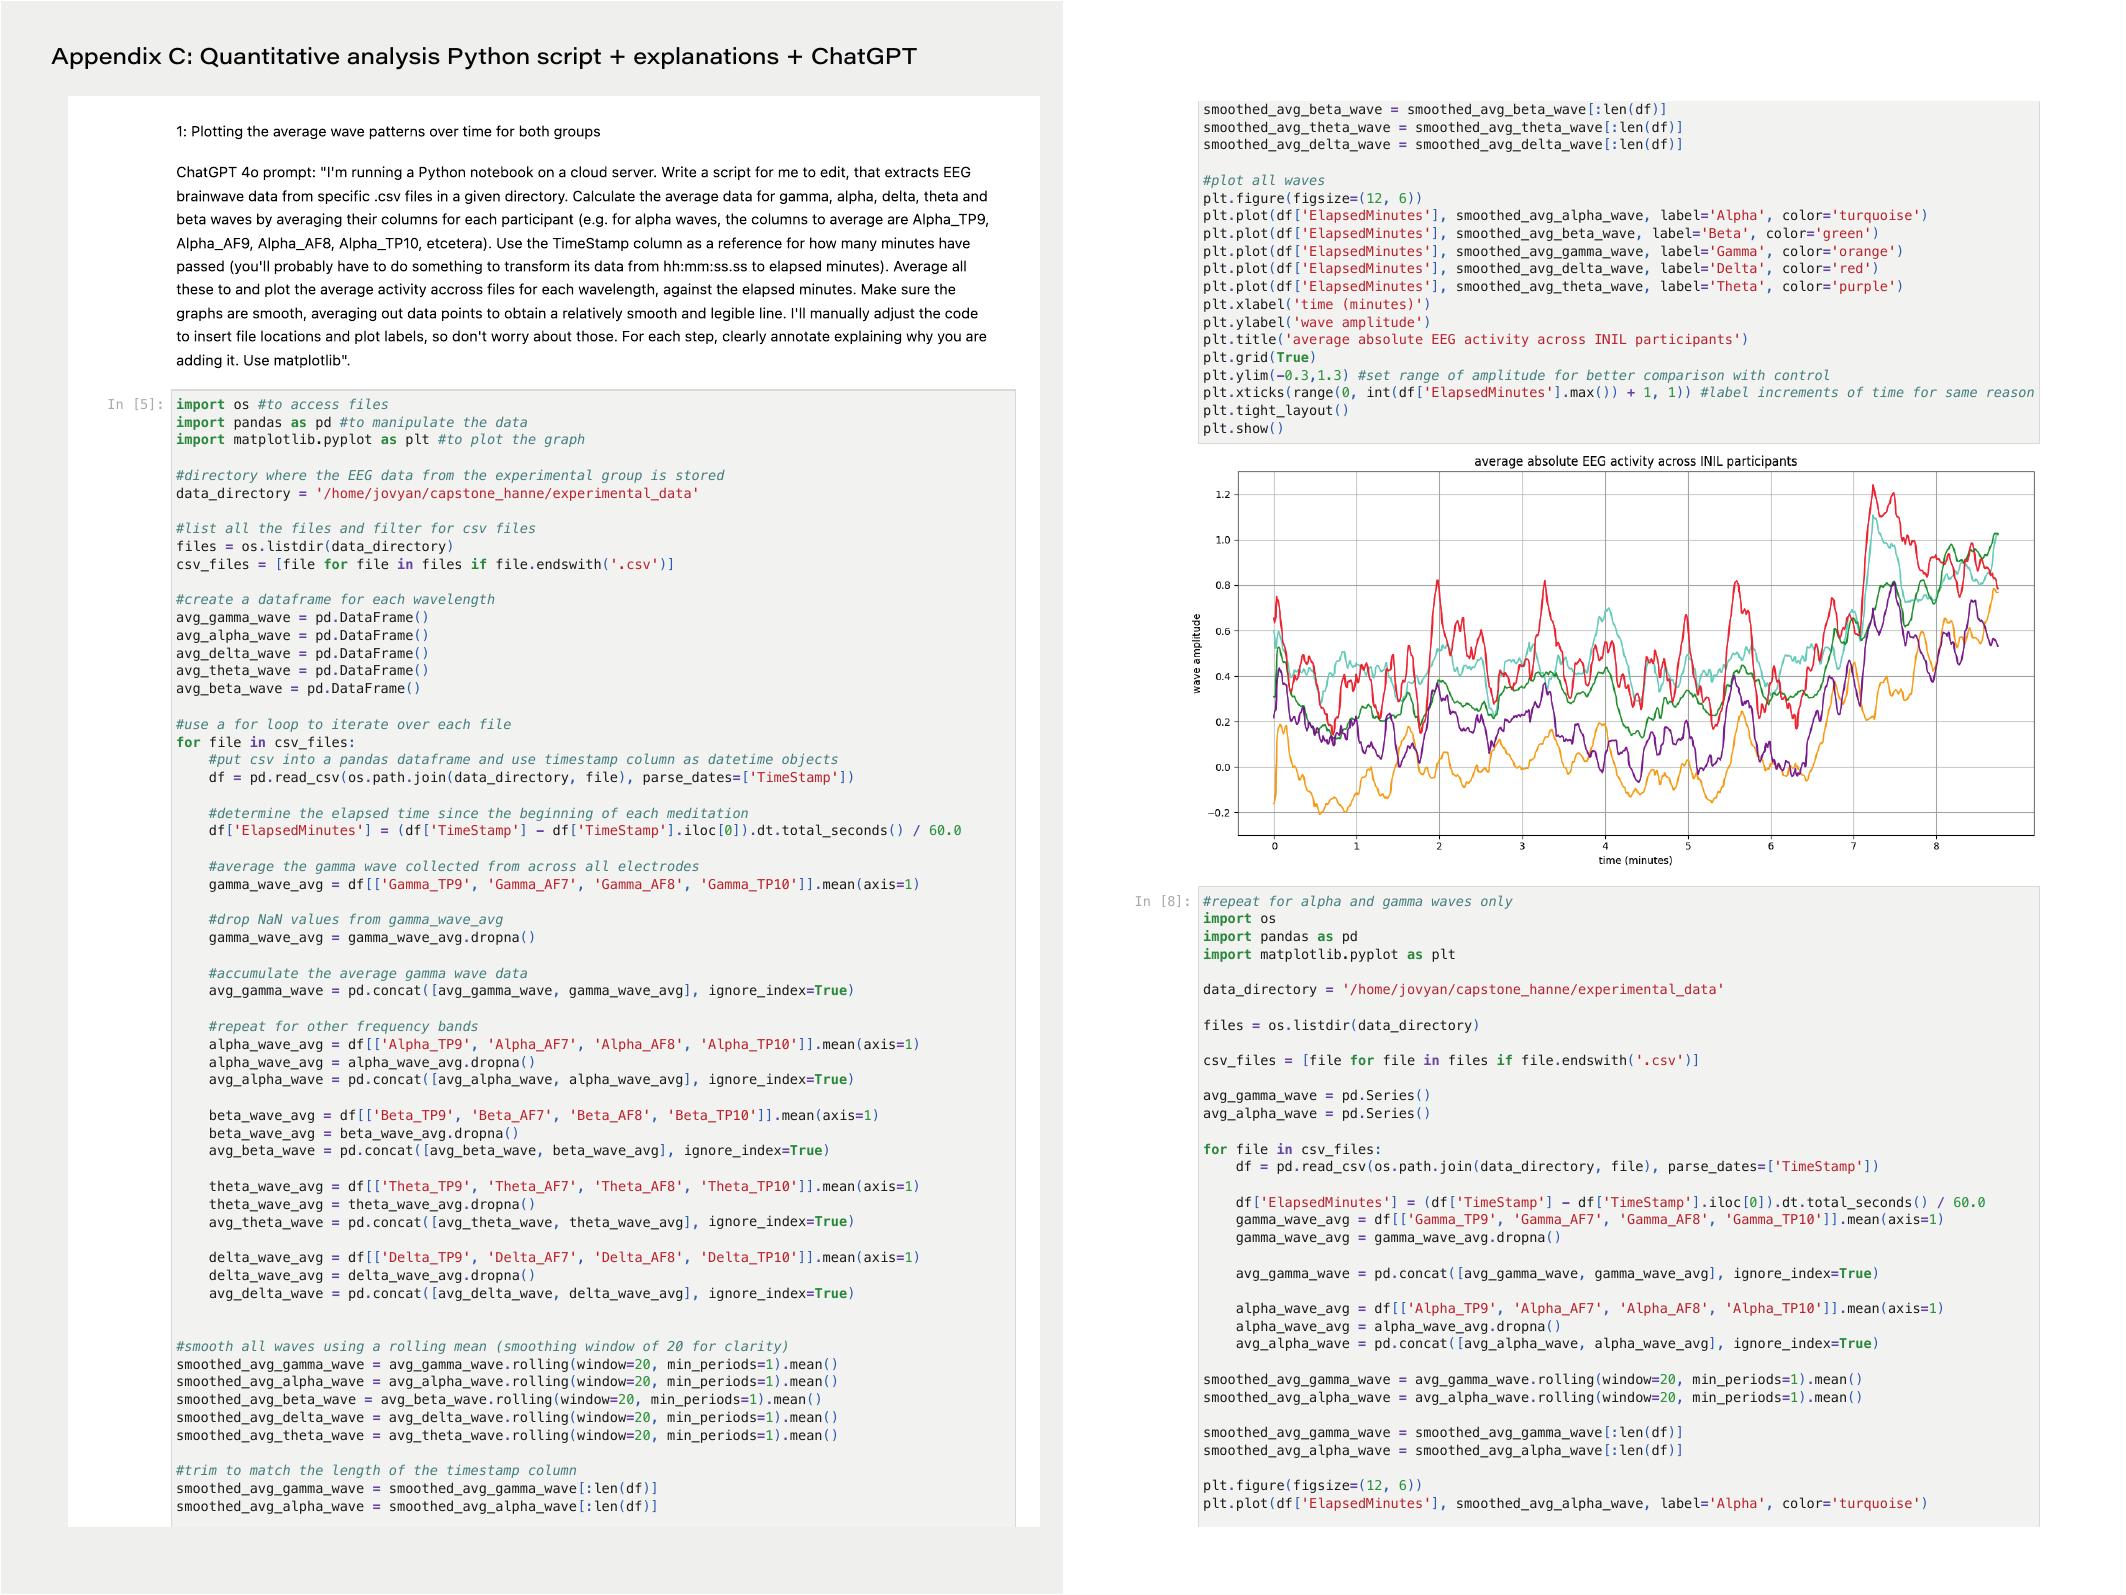Click the smoothed_avg_theta_wave rolling mean line

point(507,1435)
